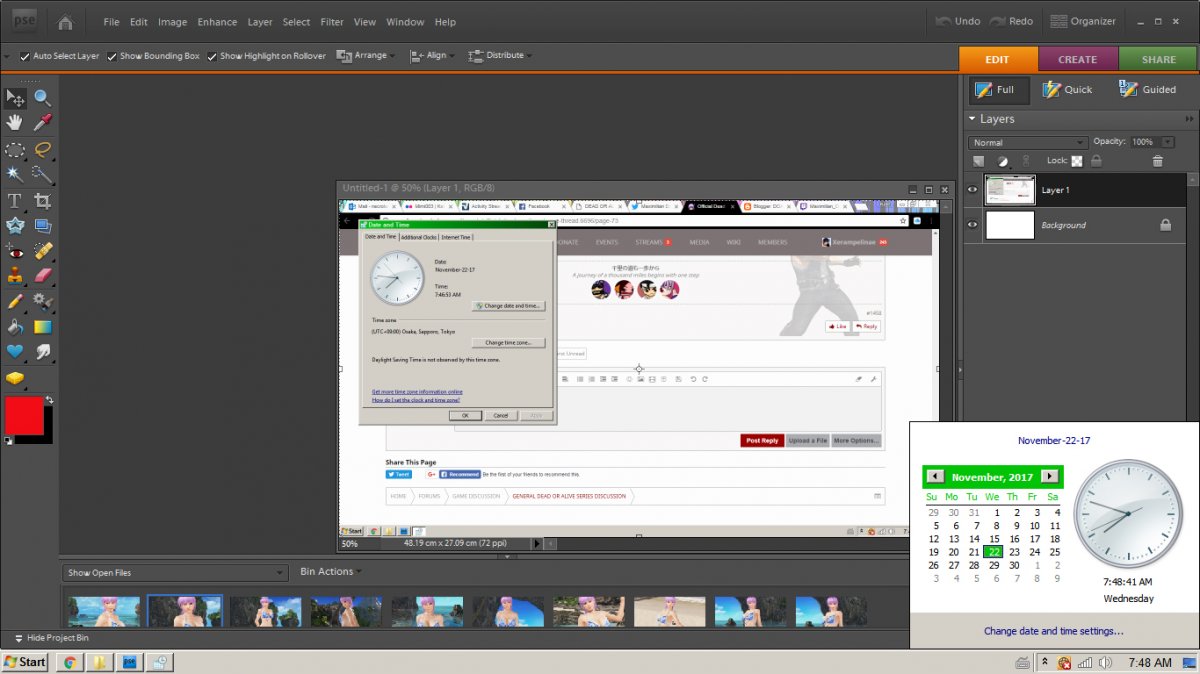Click the Home icon in top bar
This screenshot has width=1200, height=674.
65,21
